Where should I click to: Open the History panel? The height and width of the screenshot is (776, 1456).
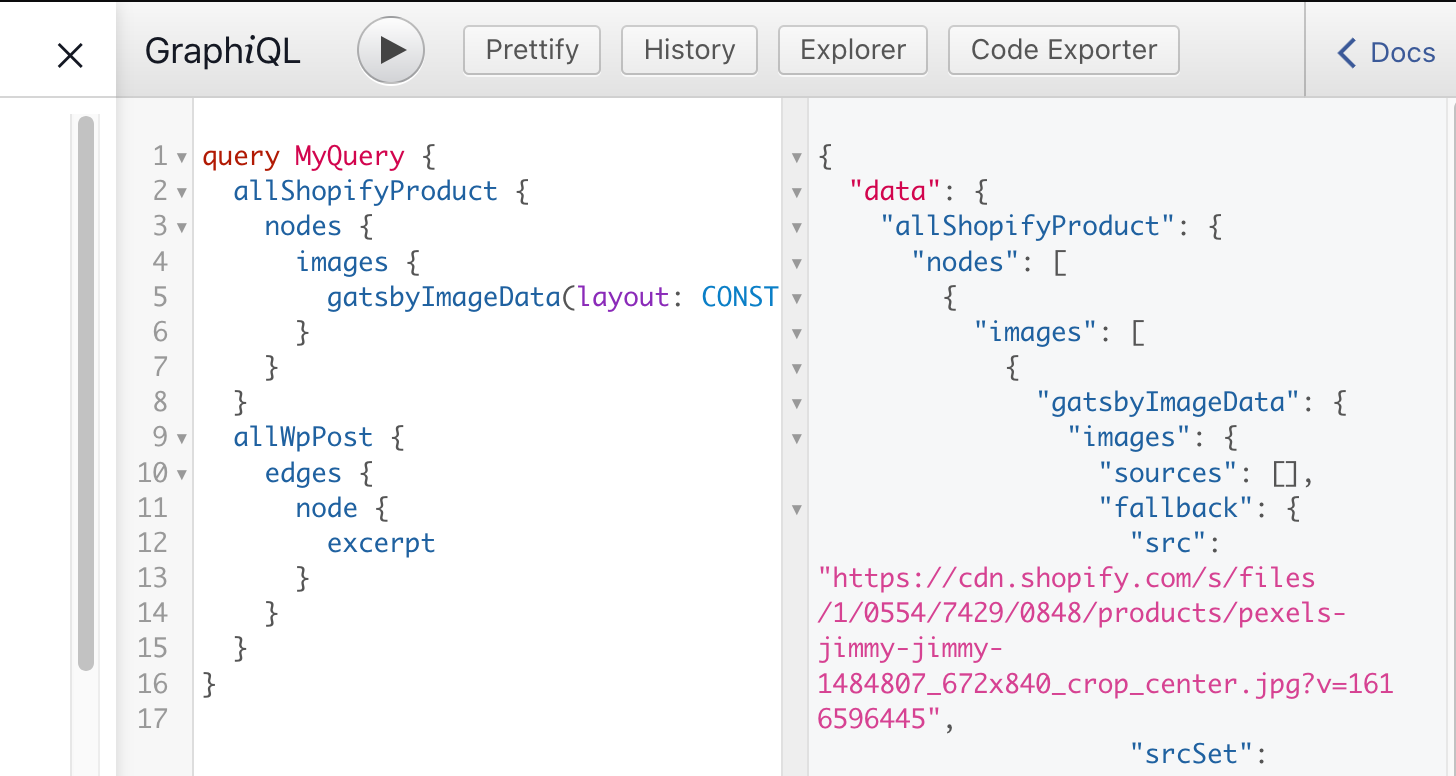pyautogui.click(x=689, y=50)
